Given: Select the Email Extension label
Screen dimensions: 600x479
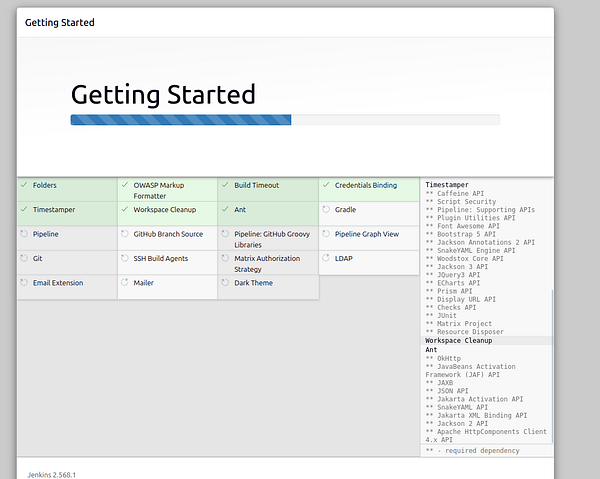Looking at the screenshot, I should [x=58, y=283].
